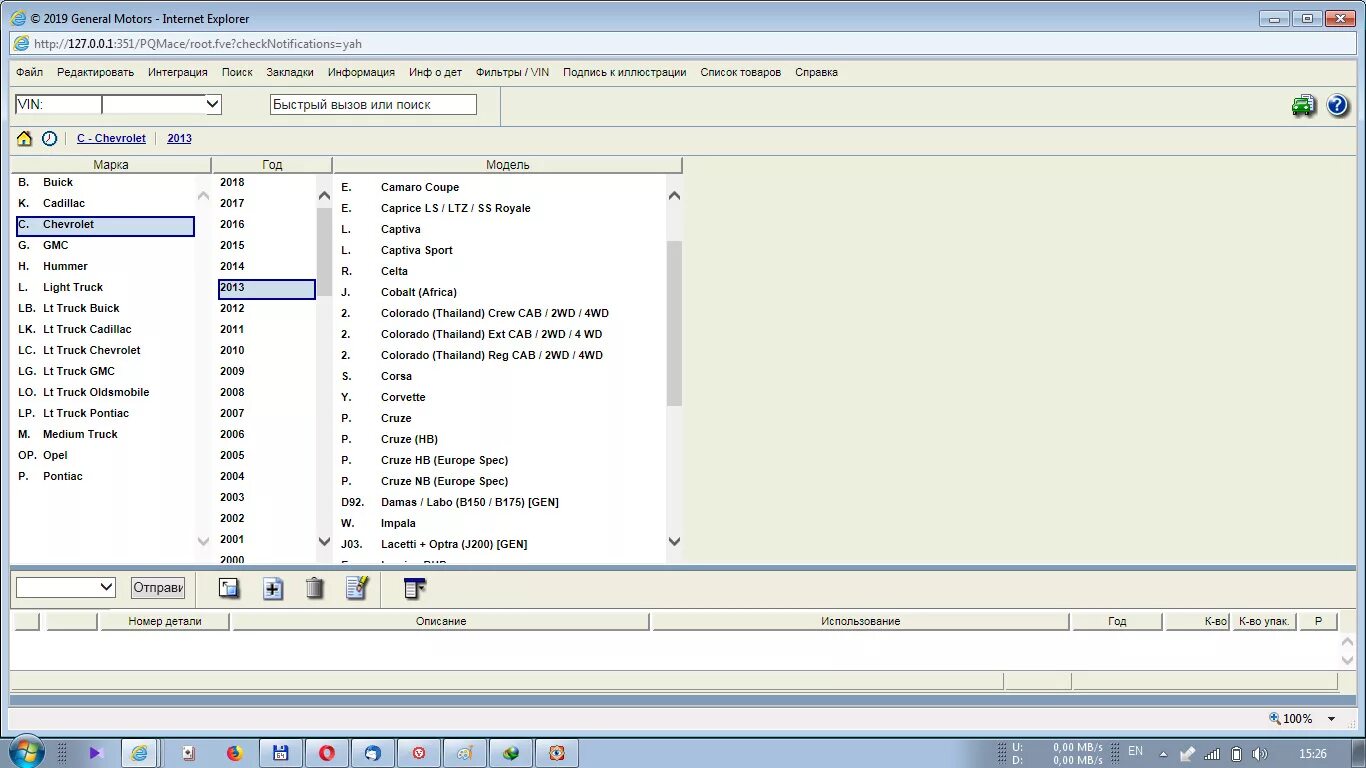Click the quick search Быстрый вызов field

click(373, 104)
